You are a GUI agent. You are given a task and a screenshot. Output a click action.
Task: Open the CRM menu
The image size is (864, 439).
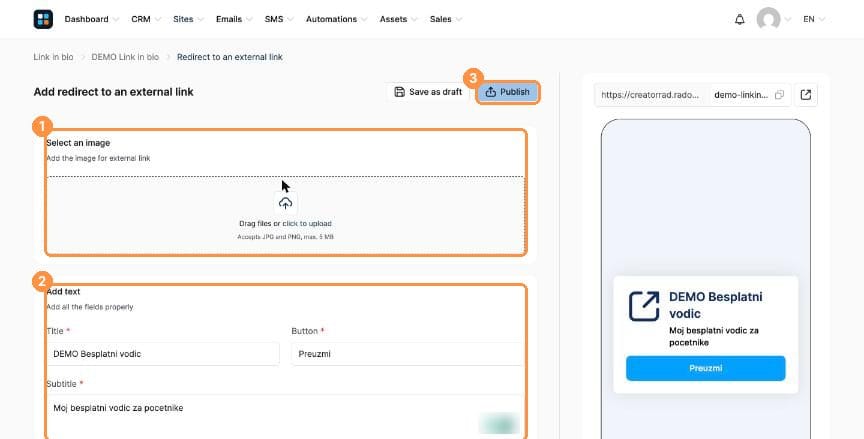pos(145,19)
